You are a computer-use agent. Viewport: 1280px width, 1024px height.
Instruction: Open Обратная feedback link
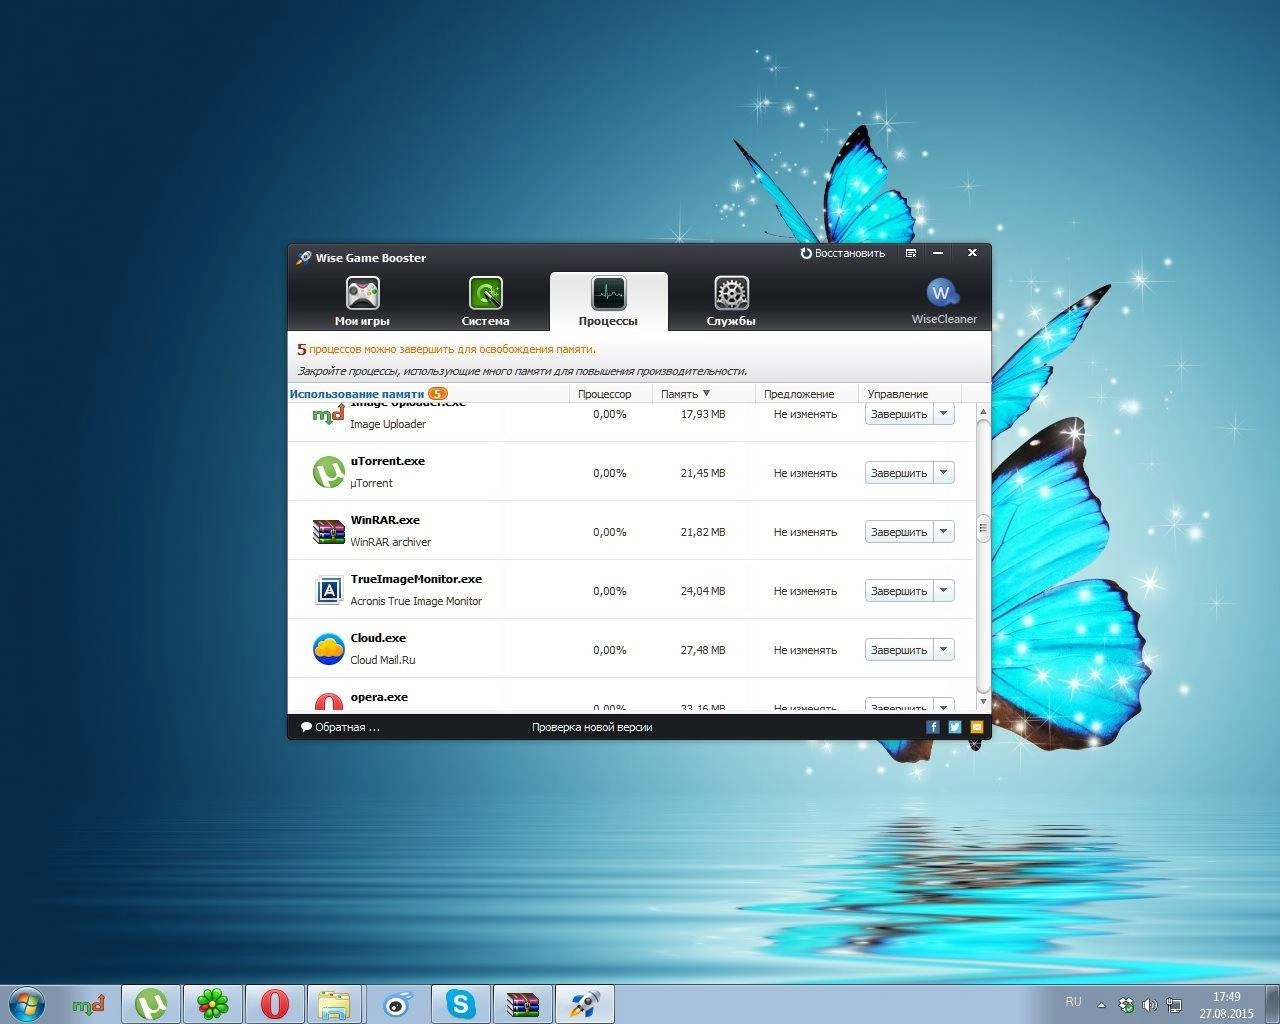[340, 727]
